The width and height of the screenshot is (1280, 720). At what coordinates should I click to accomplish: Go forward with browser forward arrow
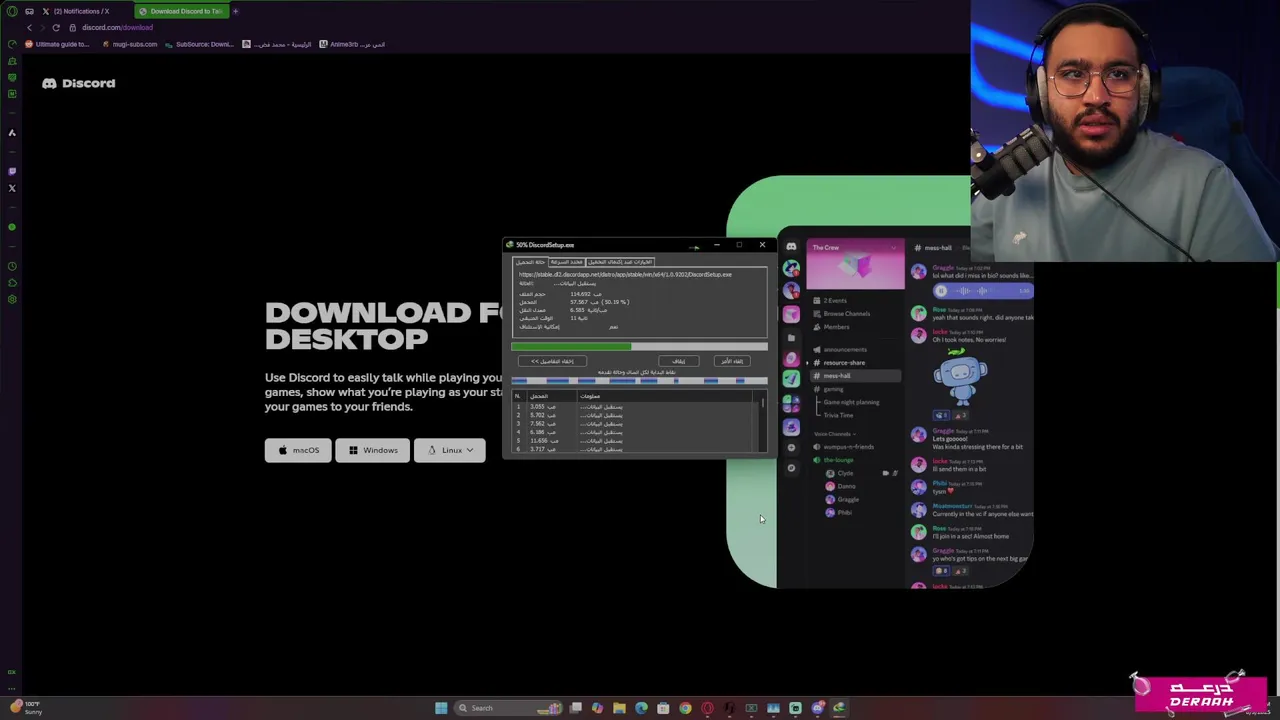(43, 27)
